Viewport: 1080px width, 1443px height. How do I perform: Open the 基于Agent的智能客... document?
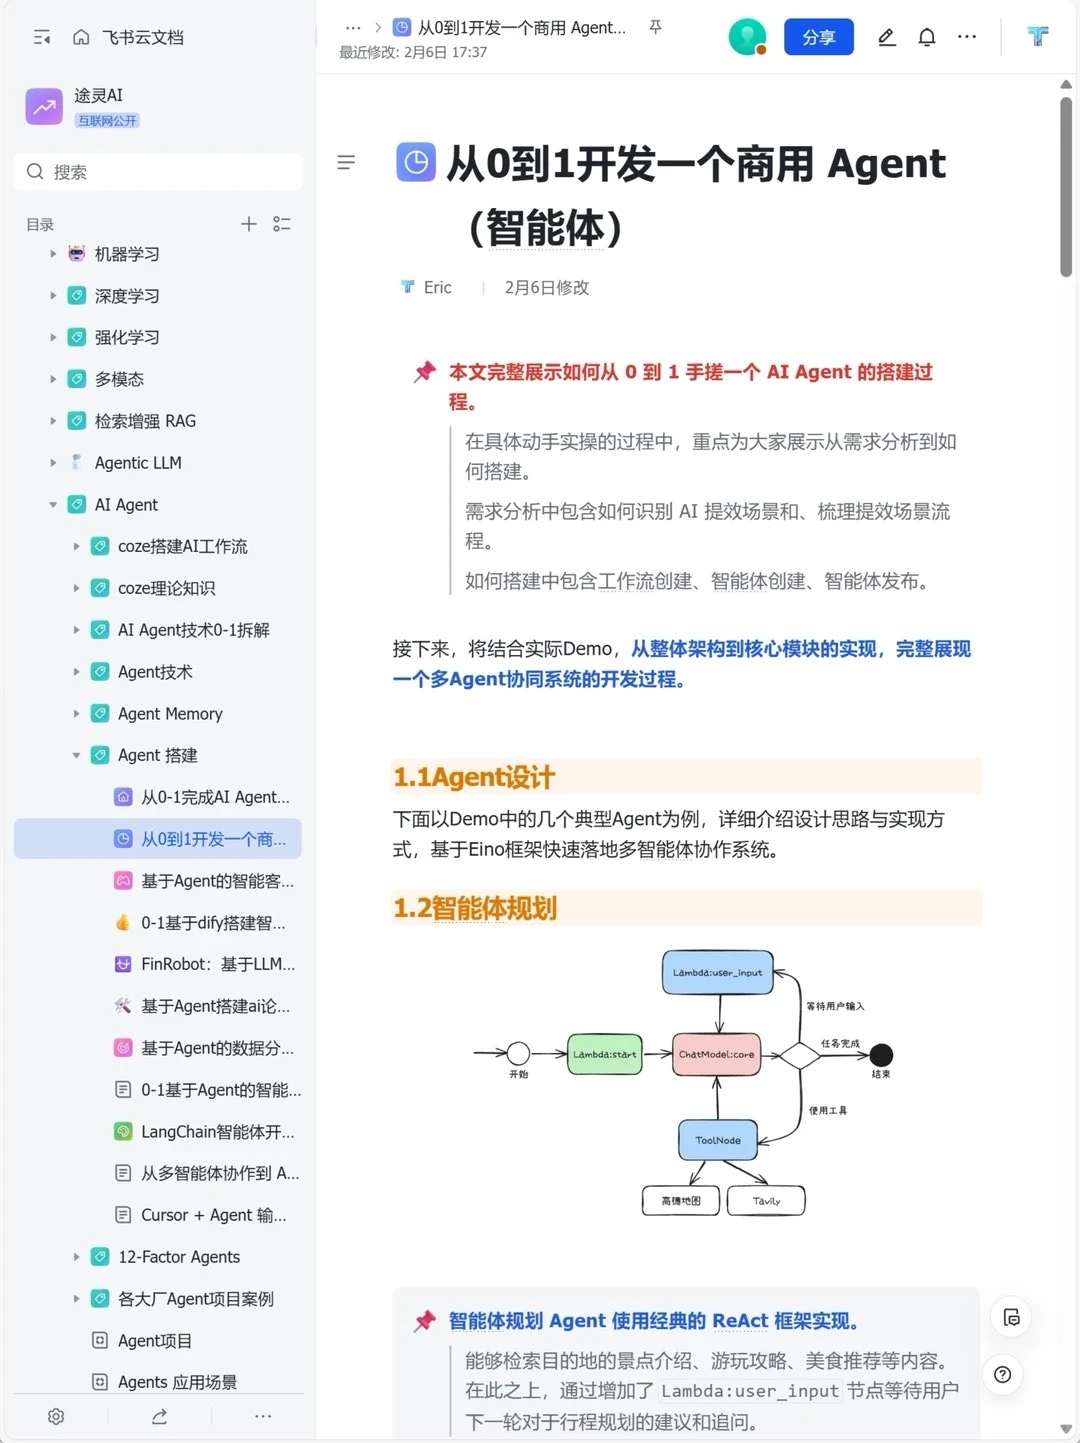pyautogui.click(x=217, y=881)
